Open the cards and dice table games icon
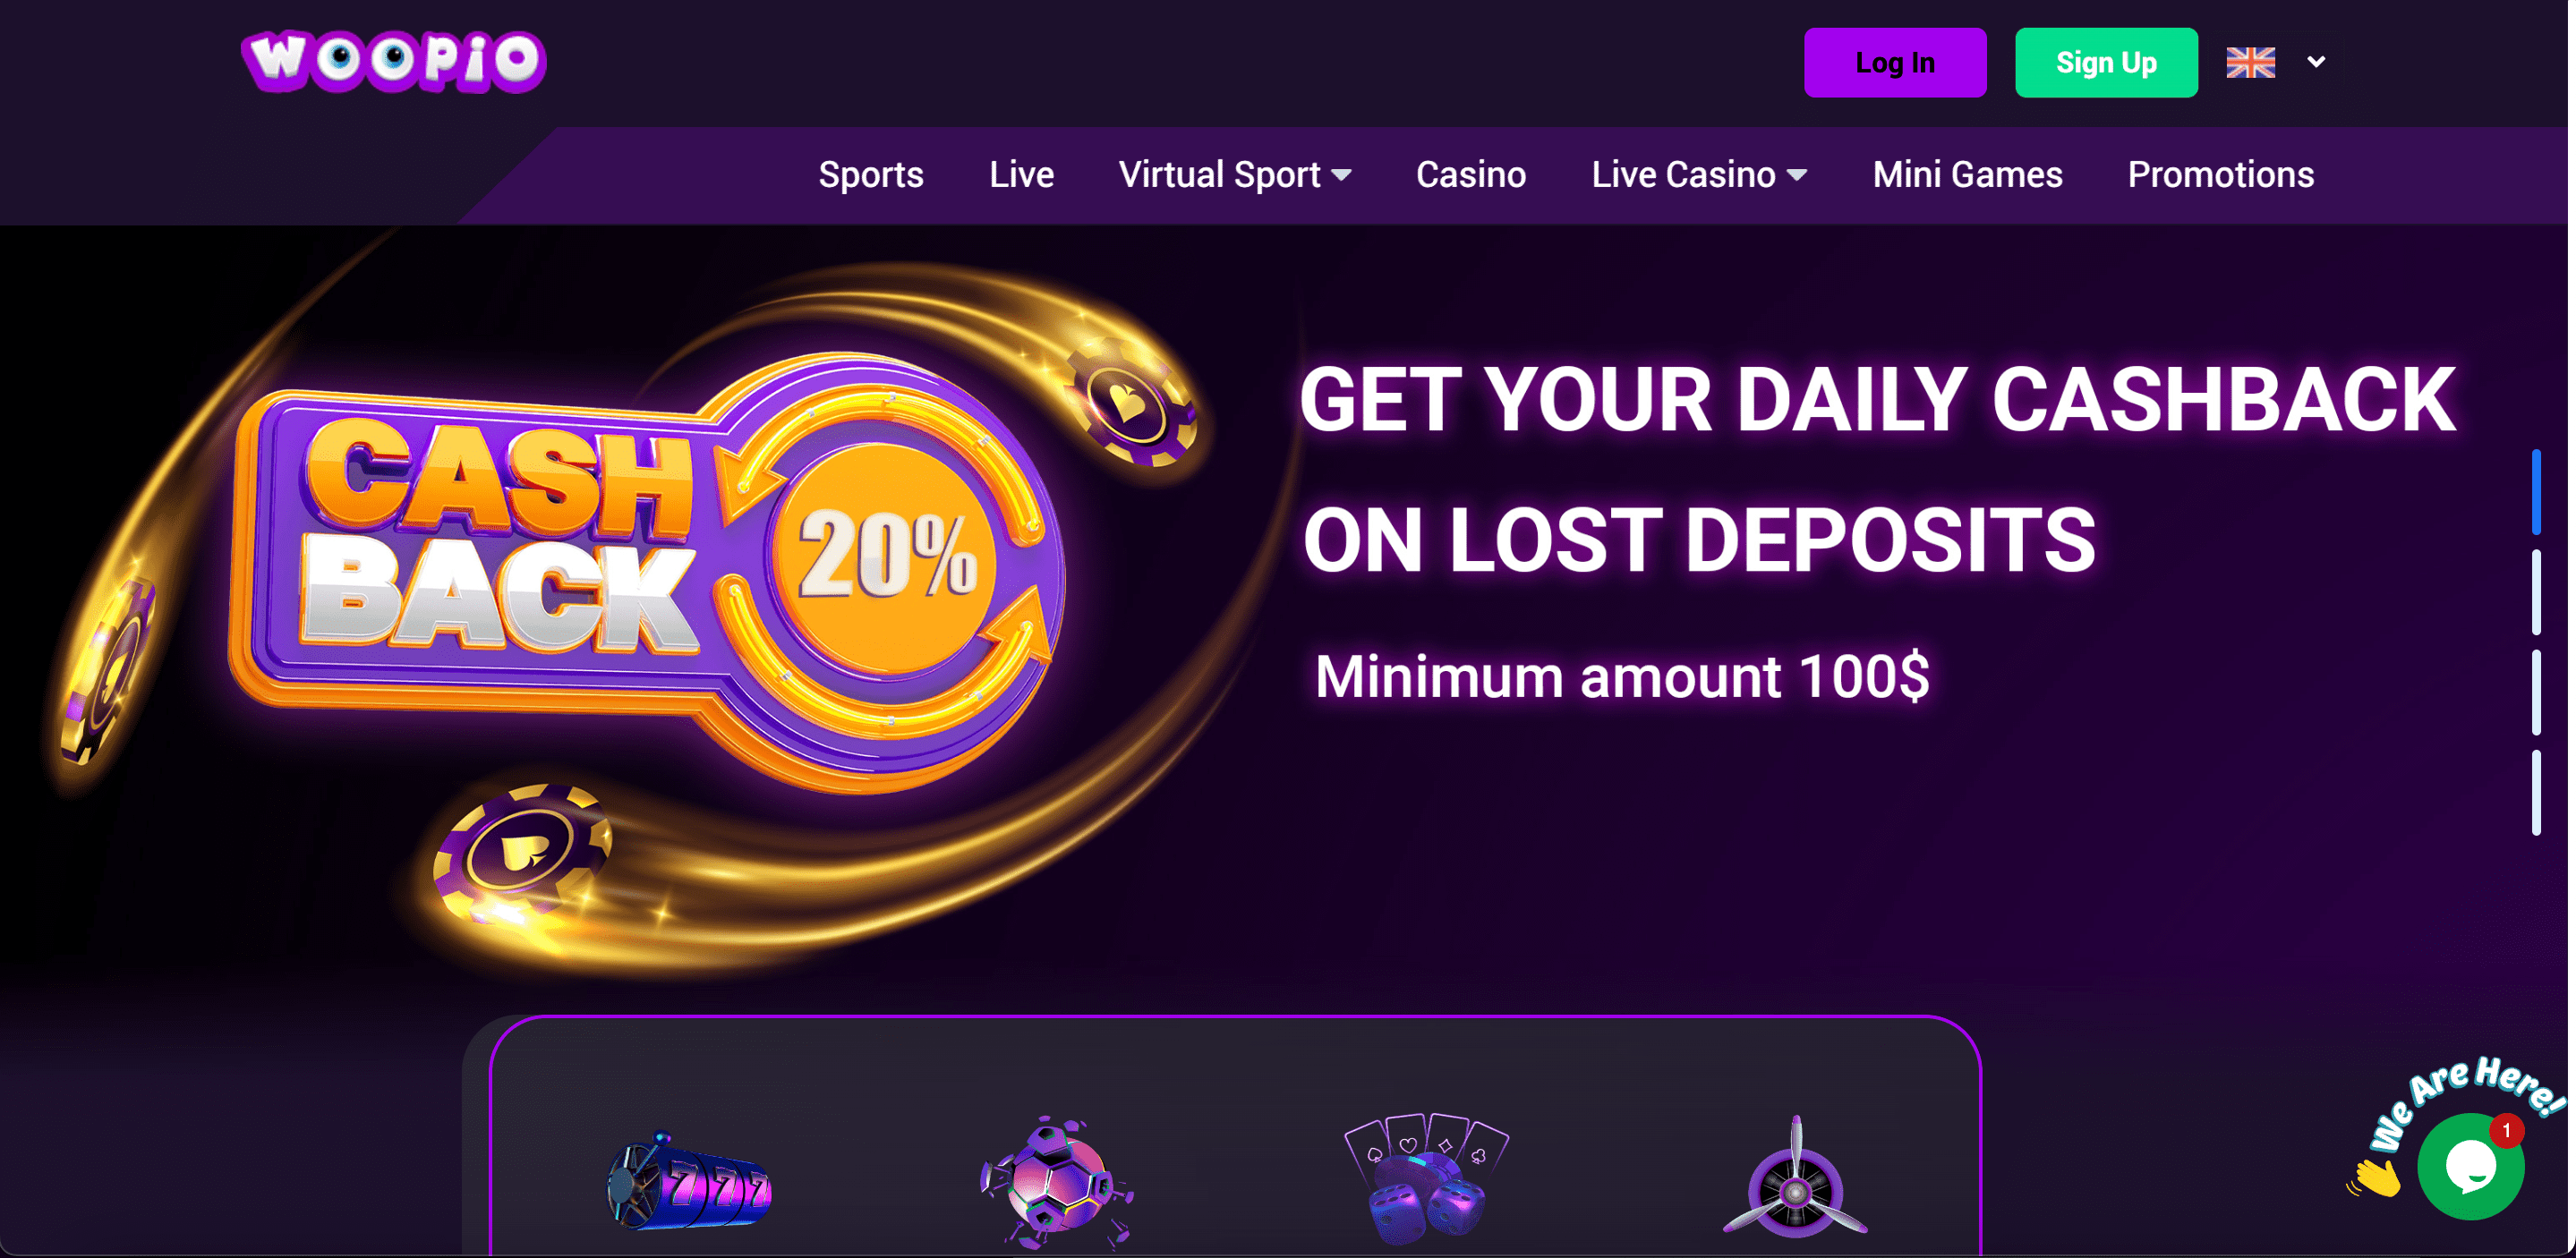2576x1258 pixels. click(x=1426, y=1178)
